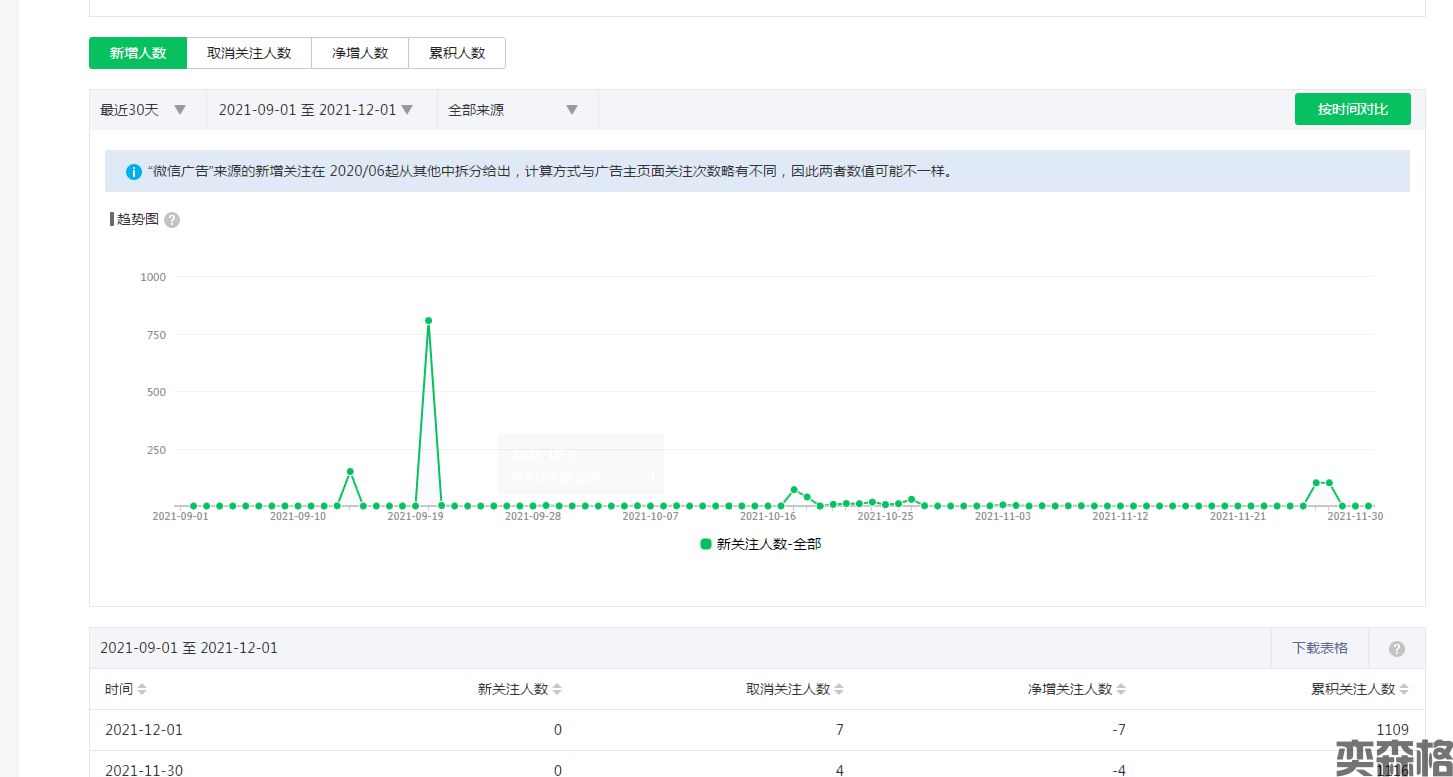Click the 按时间对比 green button

(x=1352, y=109)
